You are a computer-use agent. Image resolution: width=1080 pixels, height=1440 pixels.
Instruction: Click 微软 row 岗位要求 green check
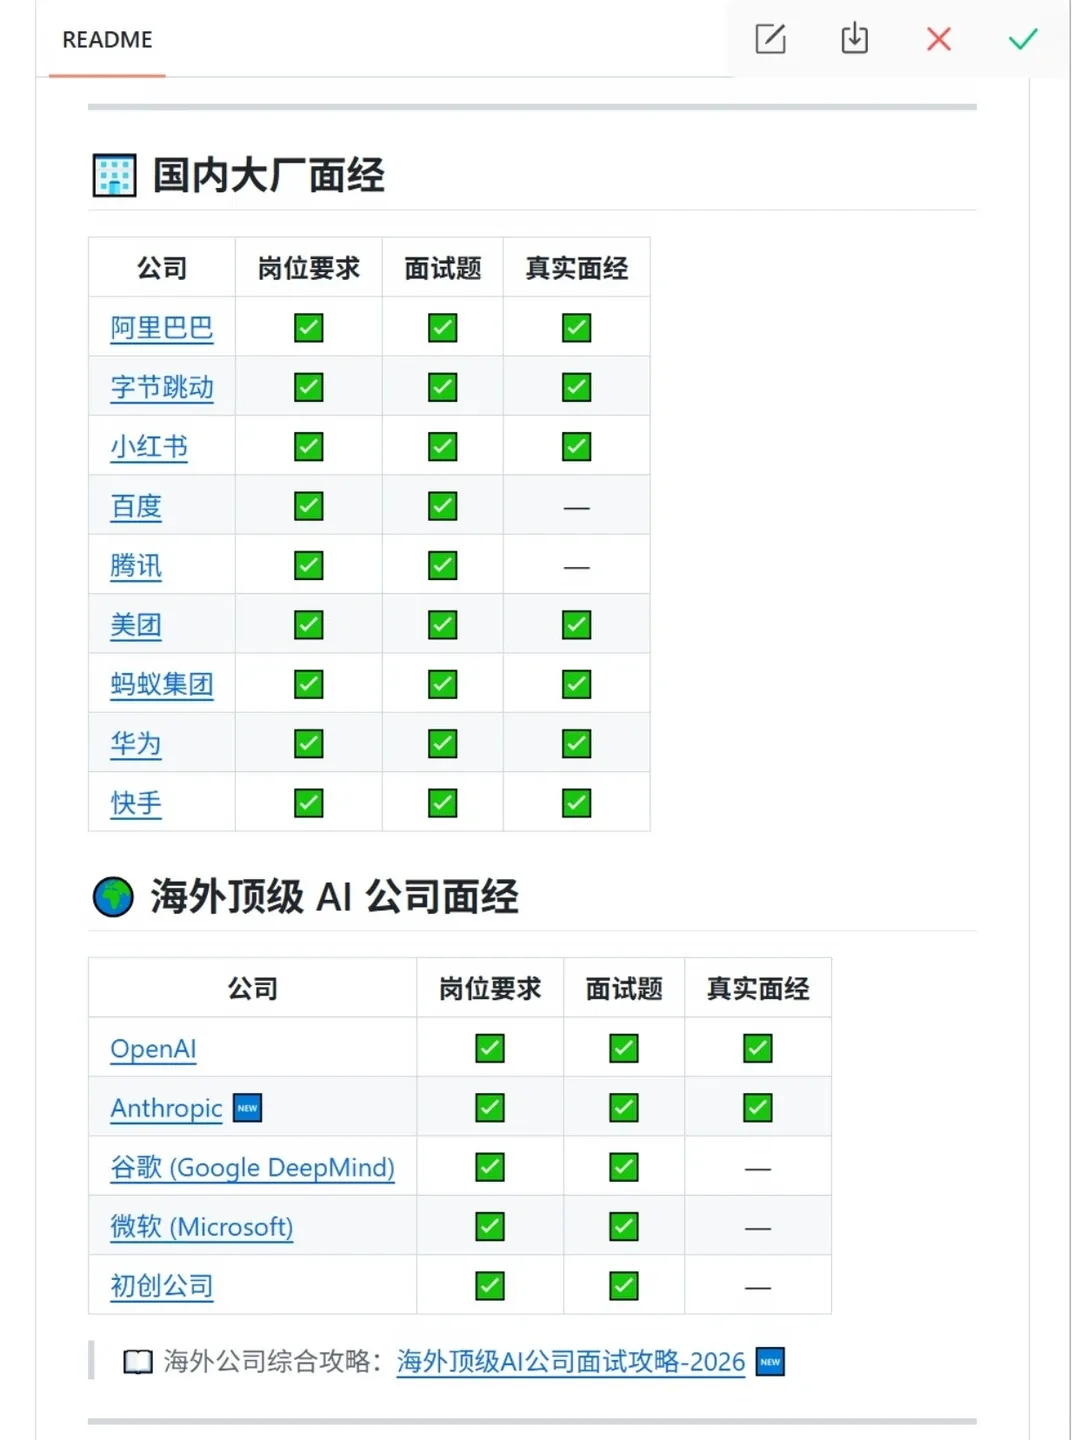[490, 1227]
